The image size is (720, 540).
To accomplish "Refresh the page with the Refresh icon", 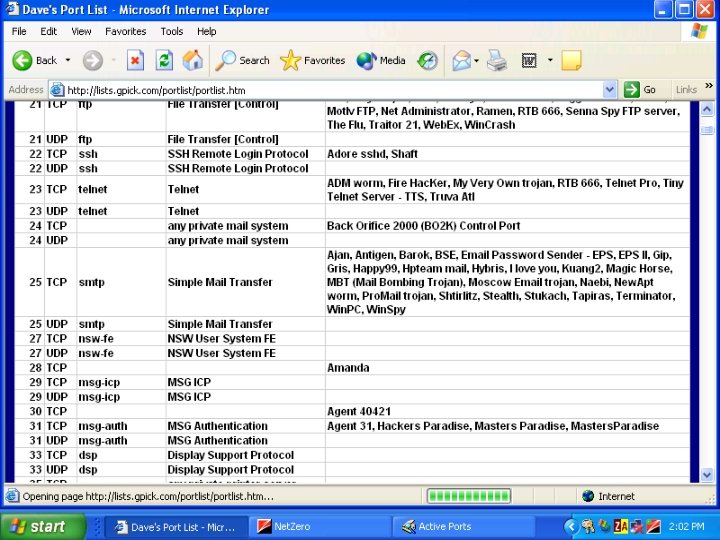I will (164, 61).
